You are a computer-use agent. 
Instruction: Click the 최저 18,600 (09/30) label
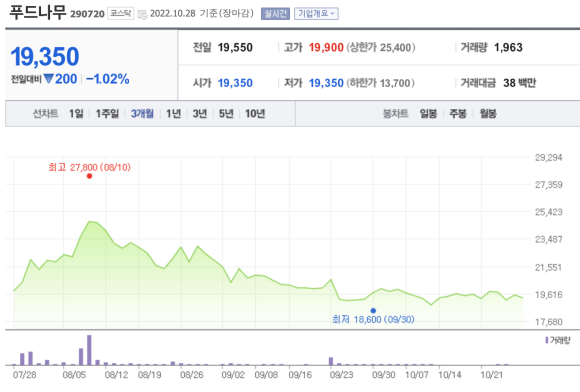[373, 319]
